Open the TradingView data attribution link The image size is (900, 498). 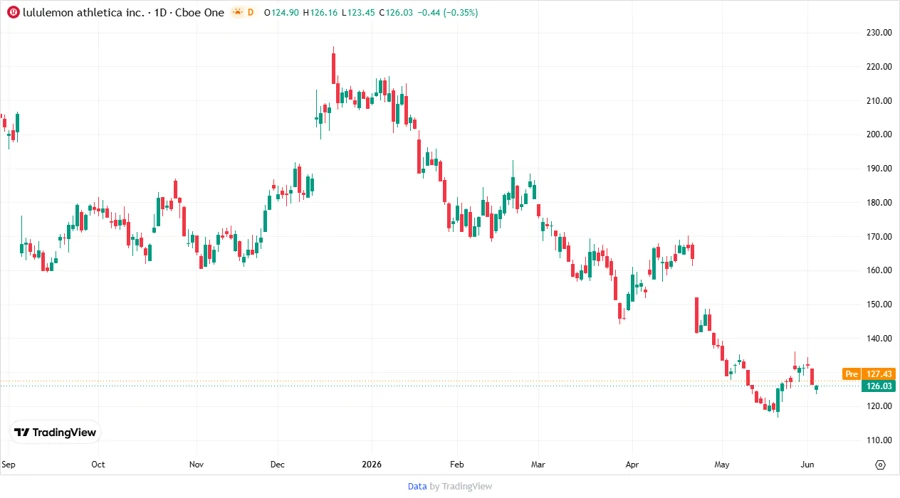[417, 486]
